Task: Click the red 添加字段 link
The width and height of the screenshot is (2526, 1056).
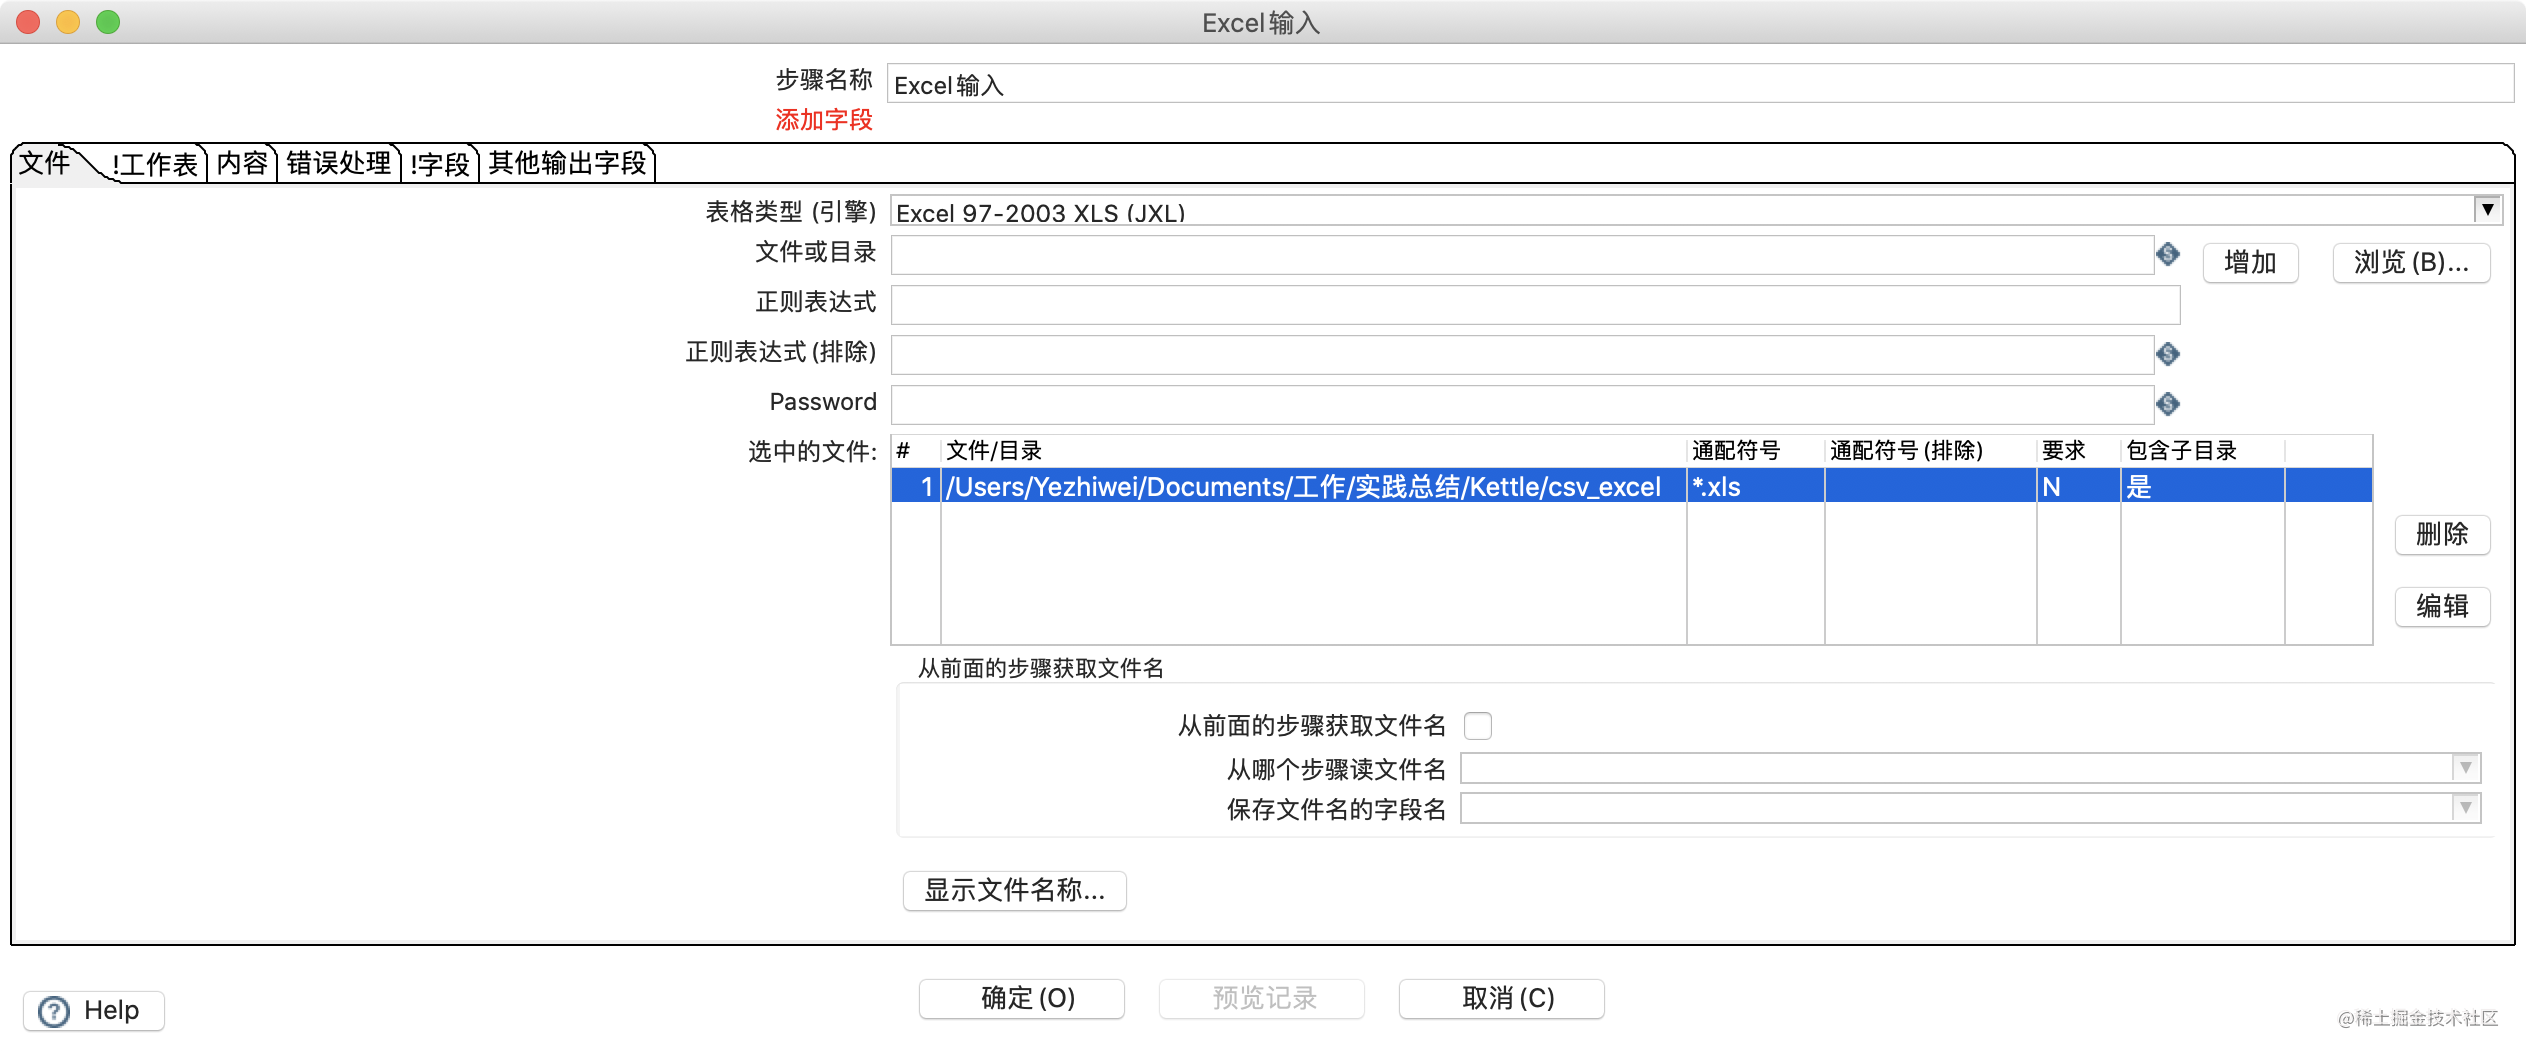Action: pos(824,120)
